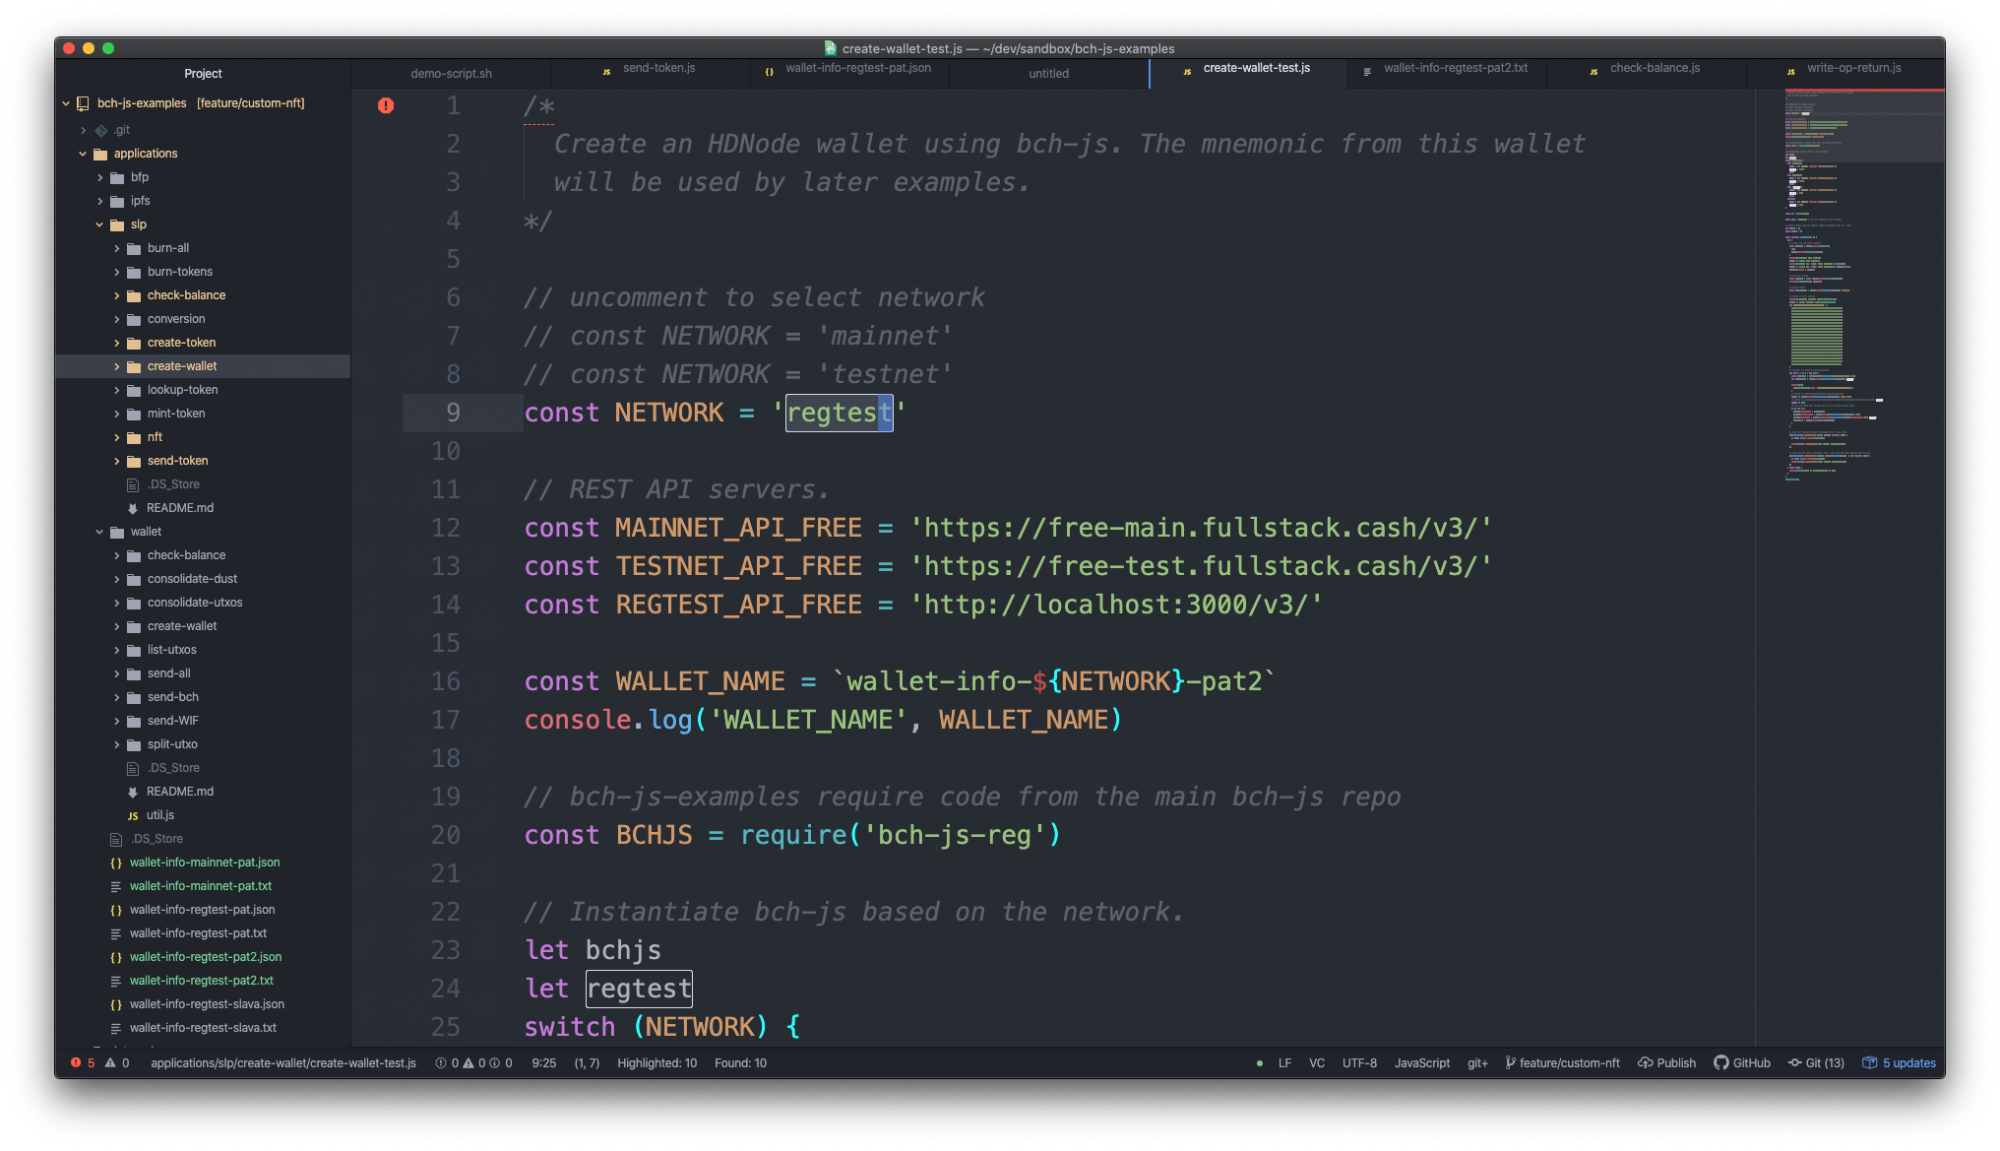Click the create-wallet folder icon under slp

pos(134,367)
